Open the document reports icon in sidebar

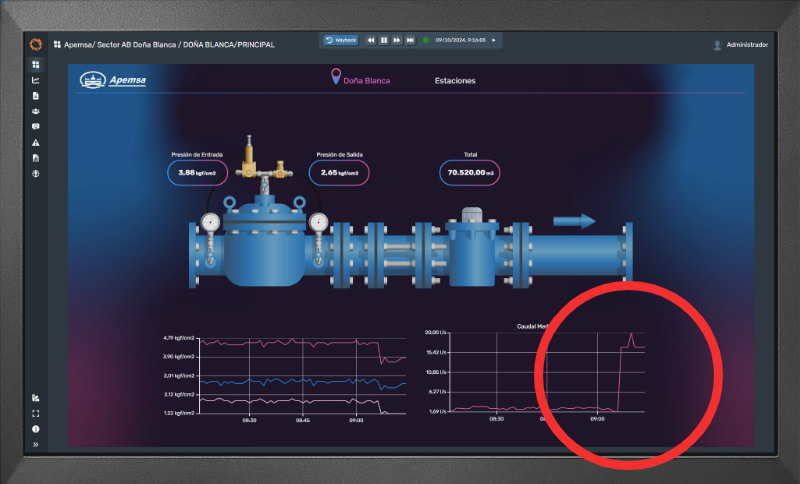(x=36, y=96)
